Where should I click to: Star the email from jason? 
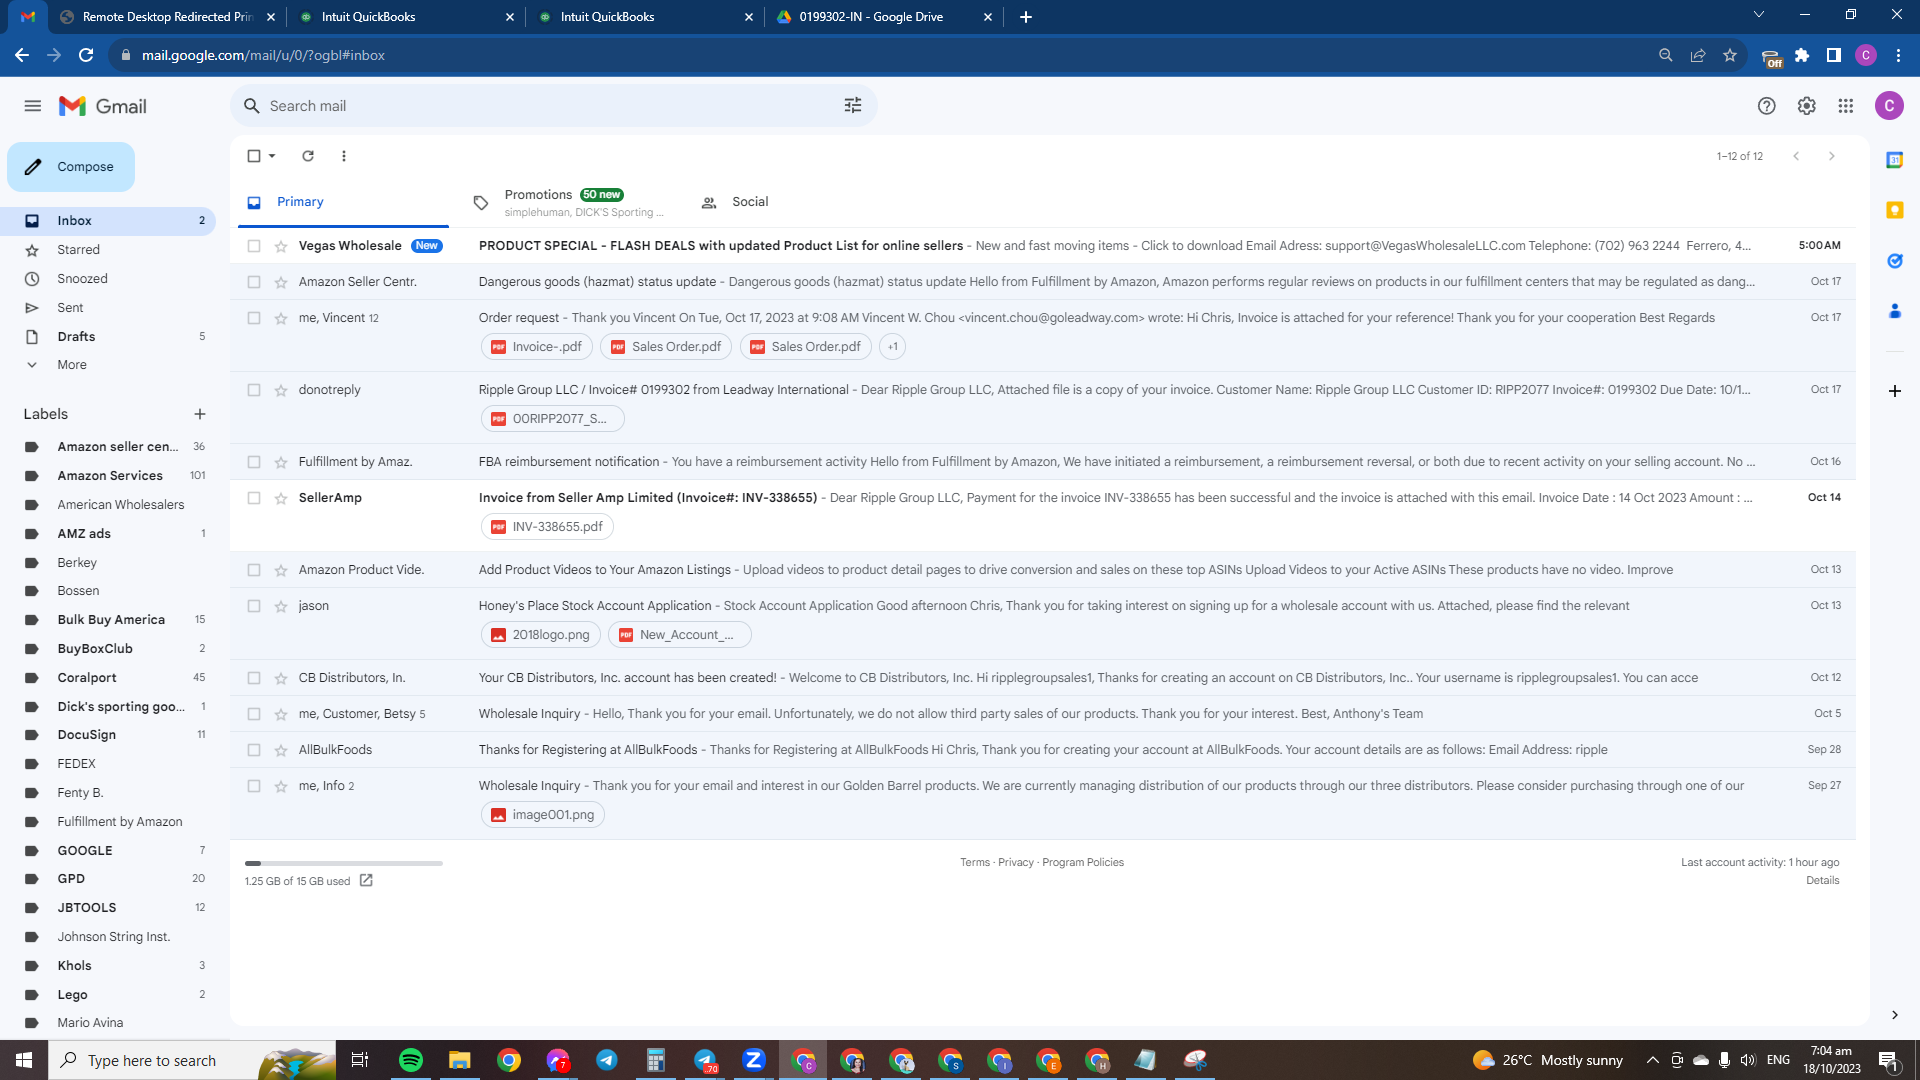[x=281, y=606]
